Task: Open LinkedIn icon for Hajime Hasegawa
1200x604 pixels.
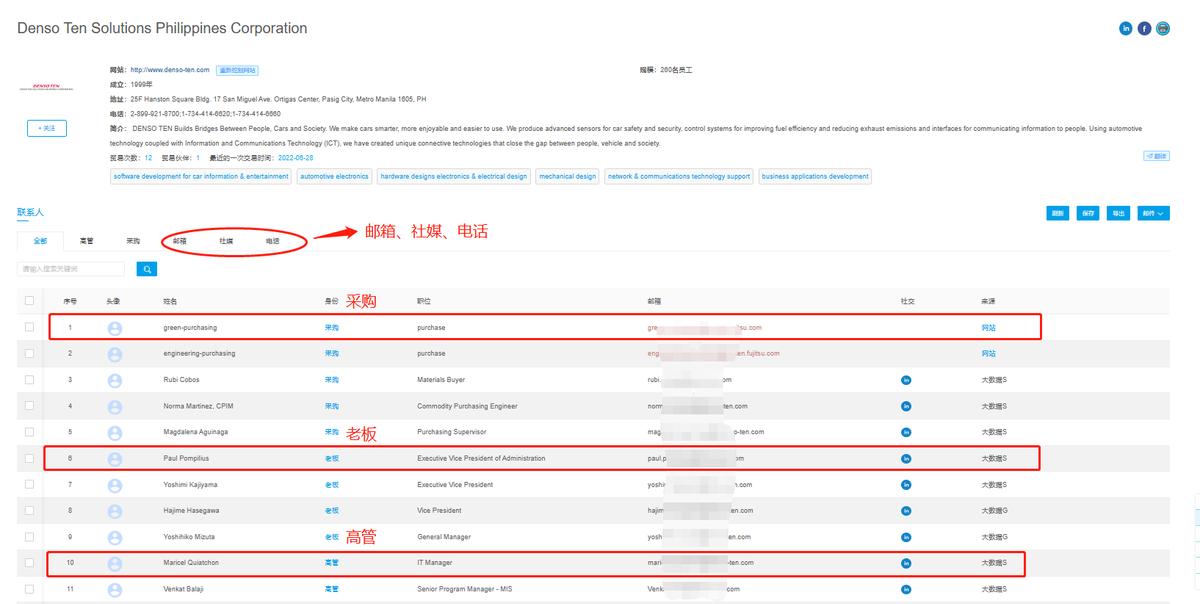Action: (x=906, y=510)
